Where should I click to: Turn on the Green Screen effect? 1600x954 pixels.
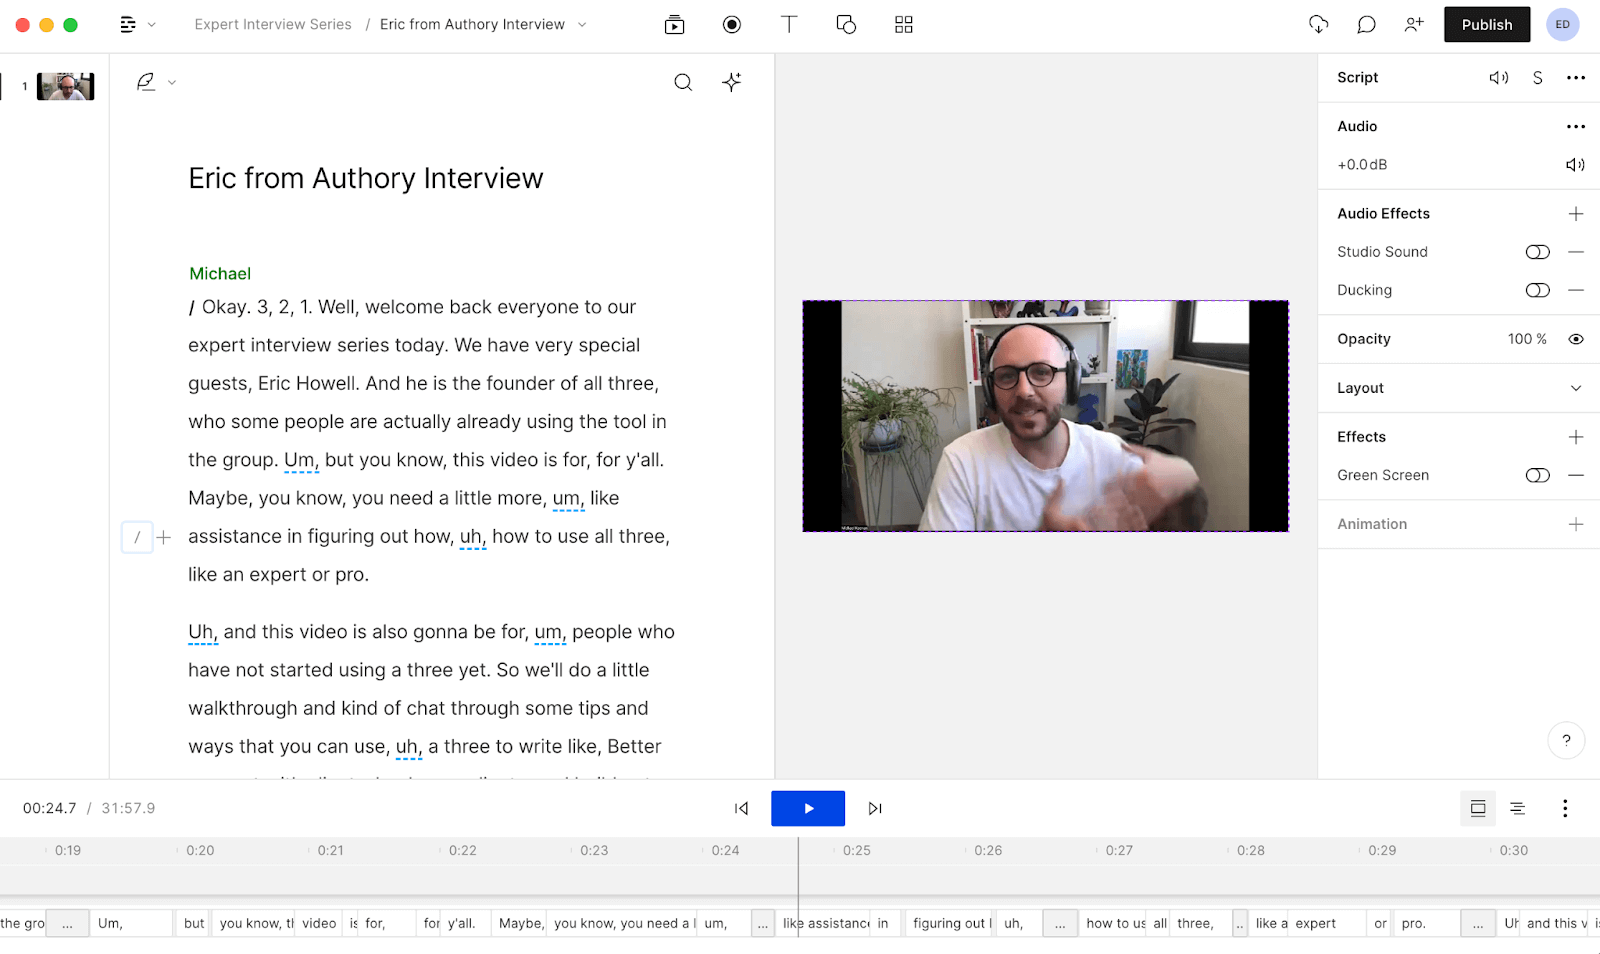(1537, 475)
